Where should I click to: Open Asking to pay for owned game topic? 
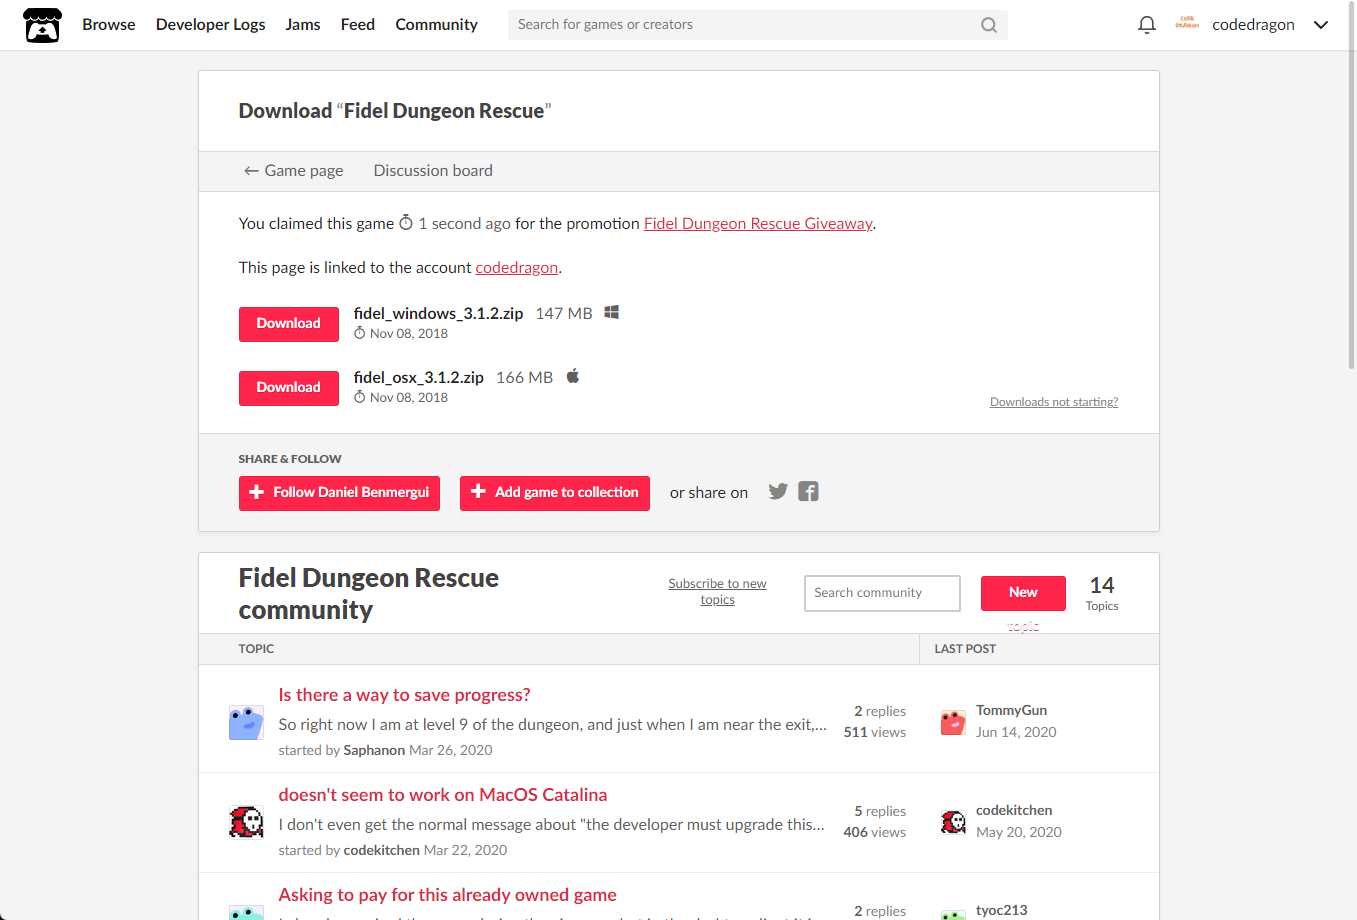[x=447, y=895]
